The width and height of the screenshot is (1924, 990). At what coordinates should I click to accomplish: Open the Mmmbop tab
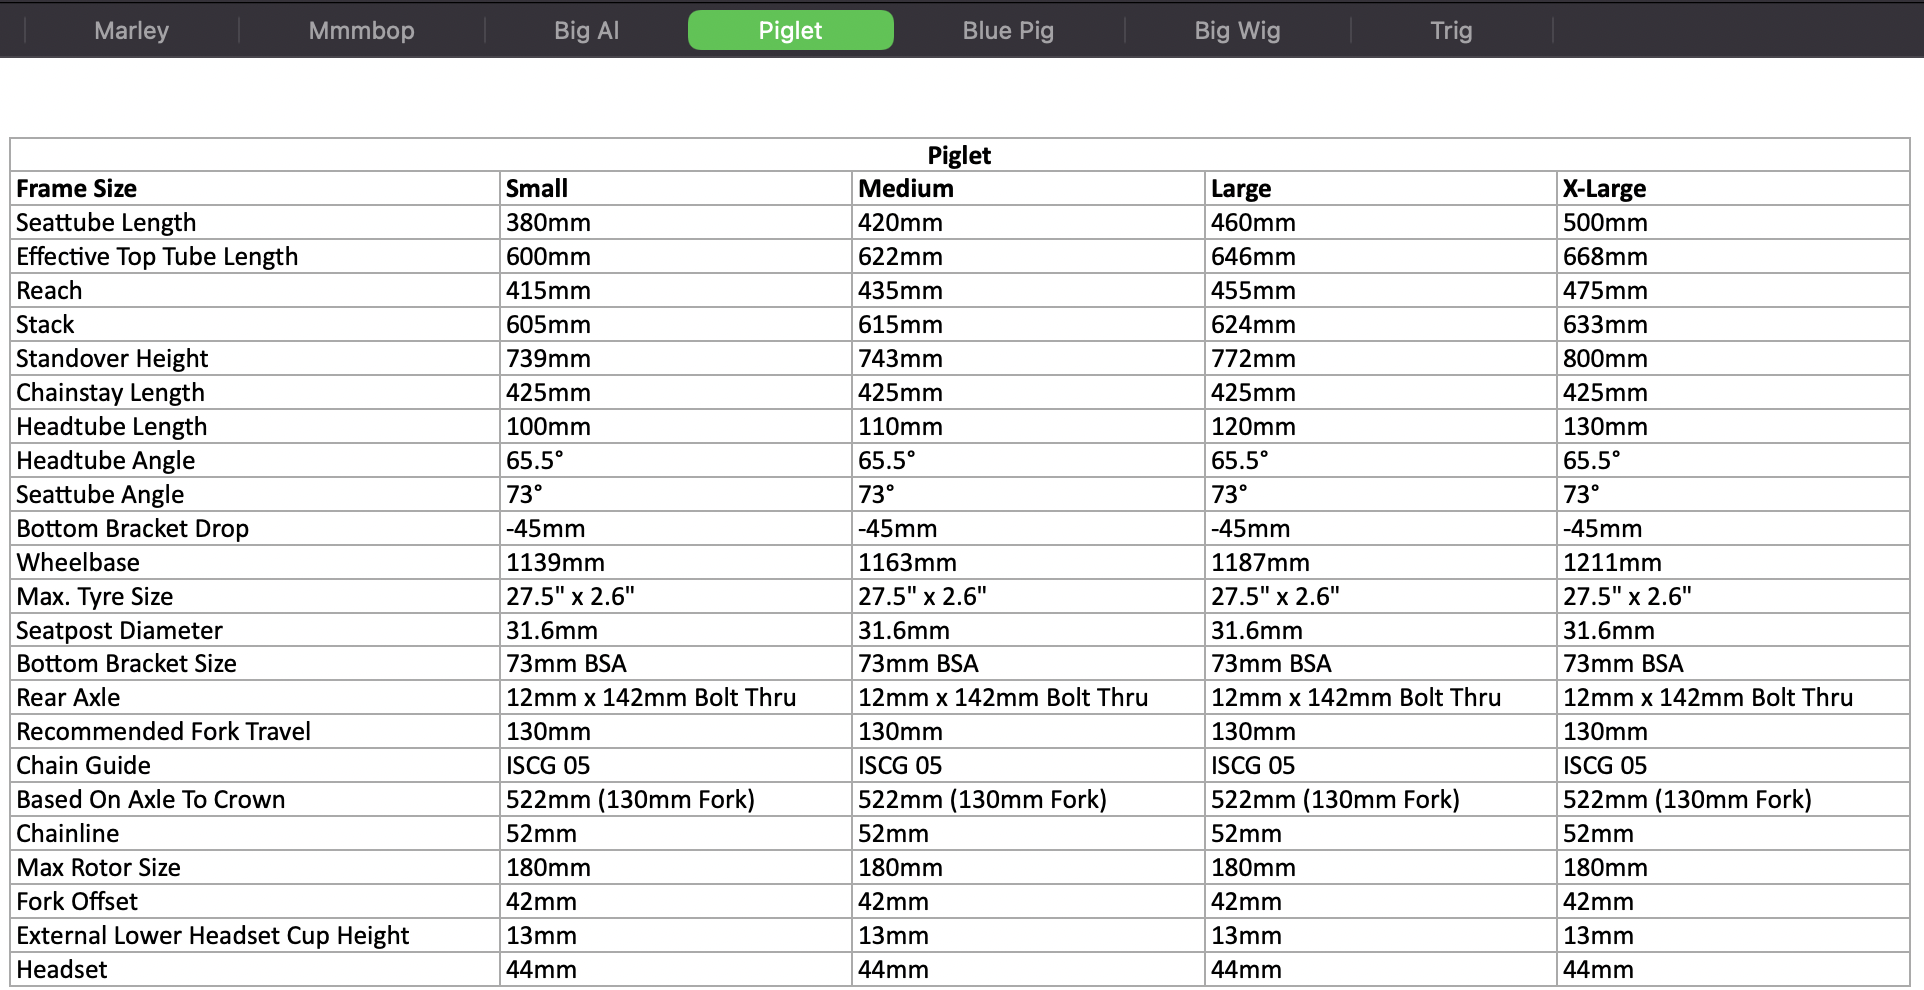pos(361,30)
